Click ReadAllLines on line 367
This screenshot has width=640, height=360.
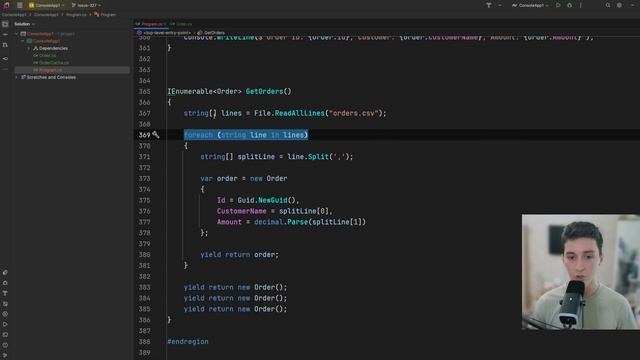click(299, 113)
